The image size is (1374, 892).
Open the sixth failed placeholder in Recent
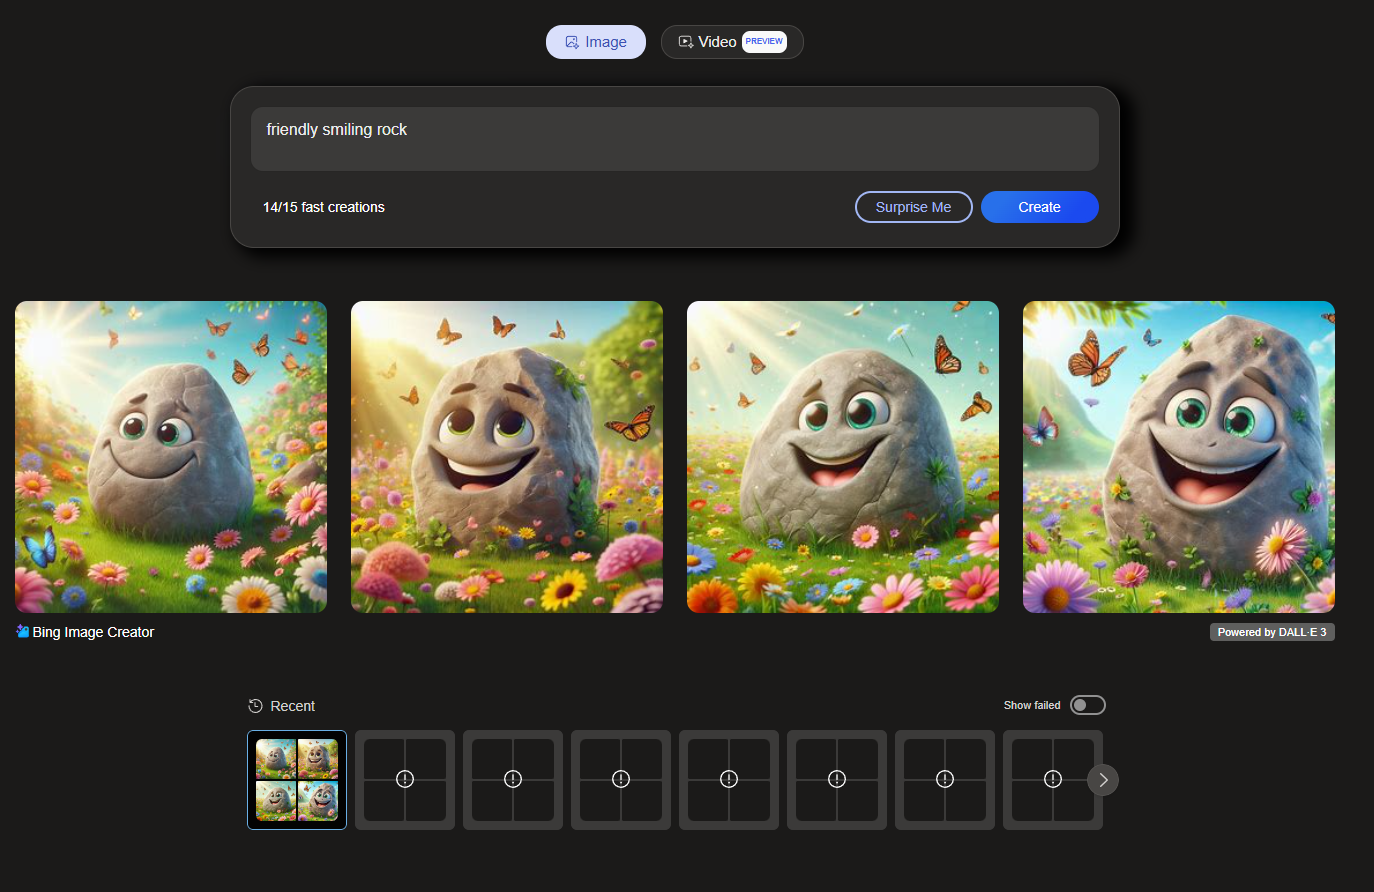click(945, 780)
